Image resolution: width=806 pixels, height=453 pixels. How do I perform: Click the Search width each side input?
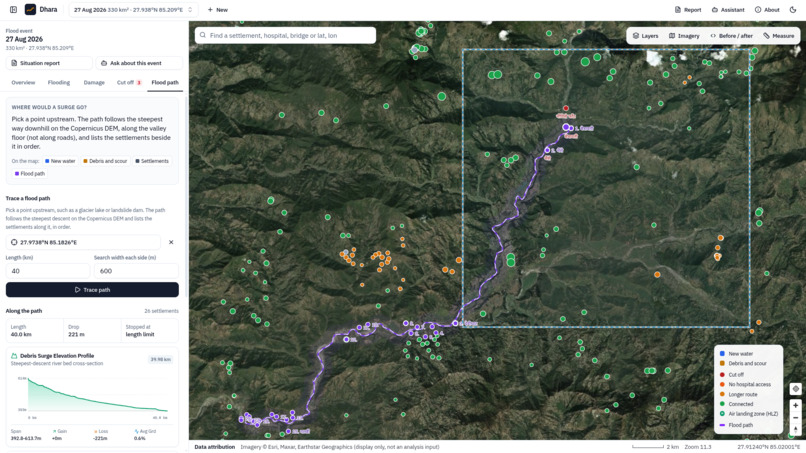[x=136, y=271]
